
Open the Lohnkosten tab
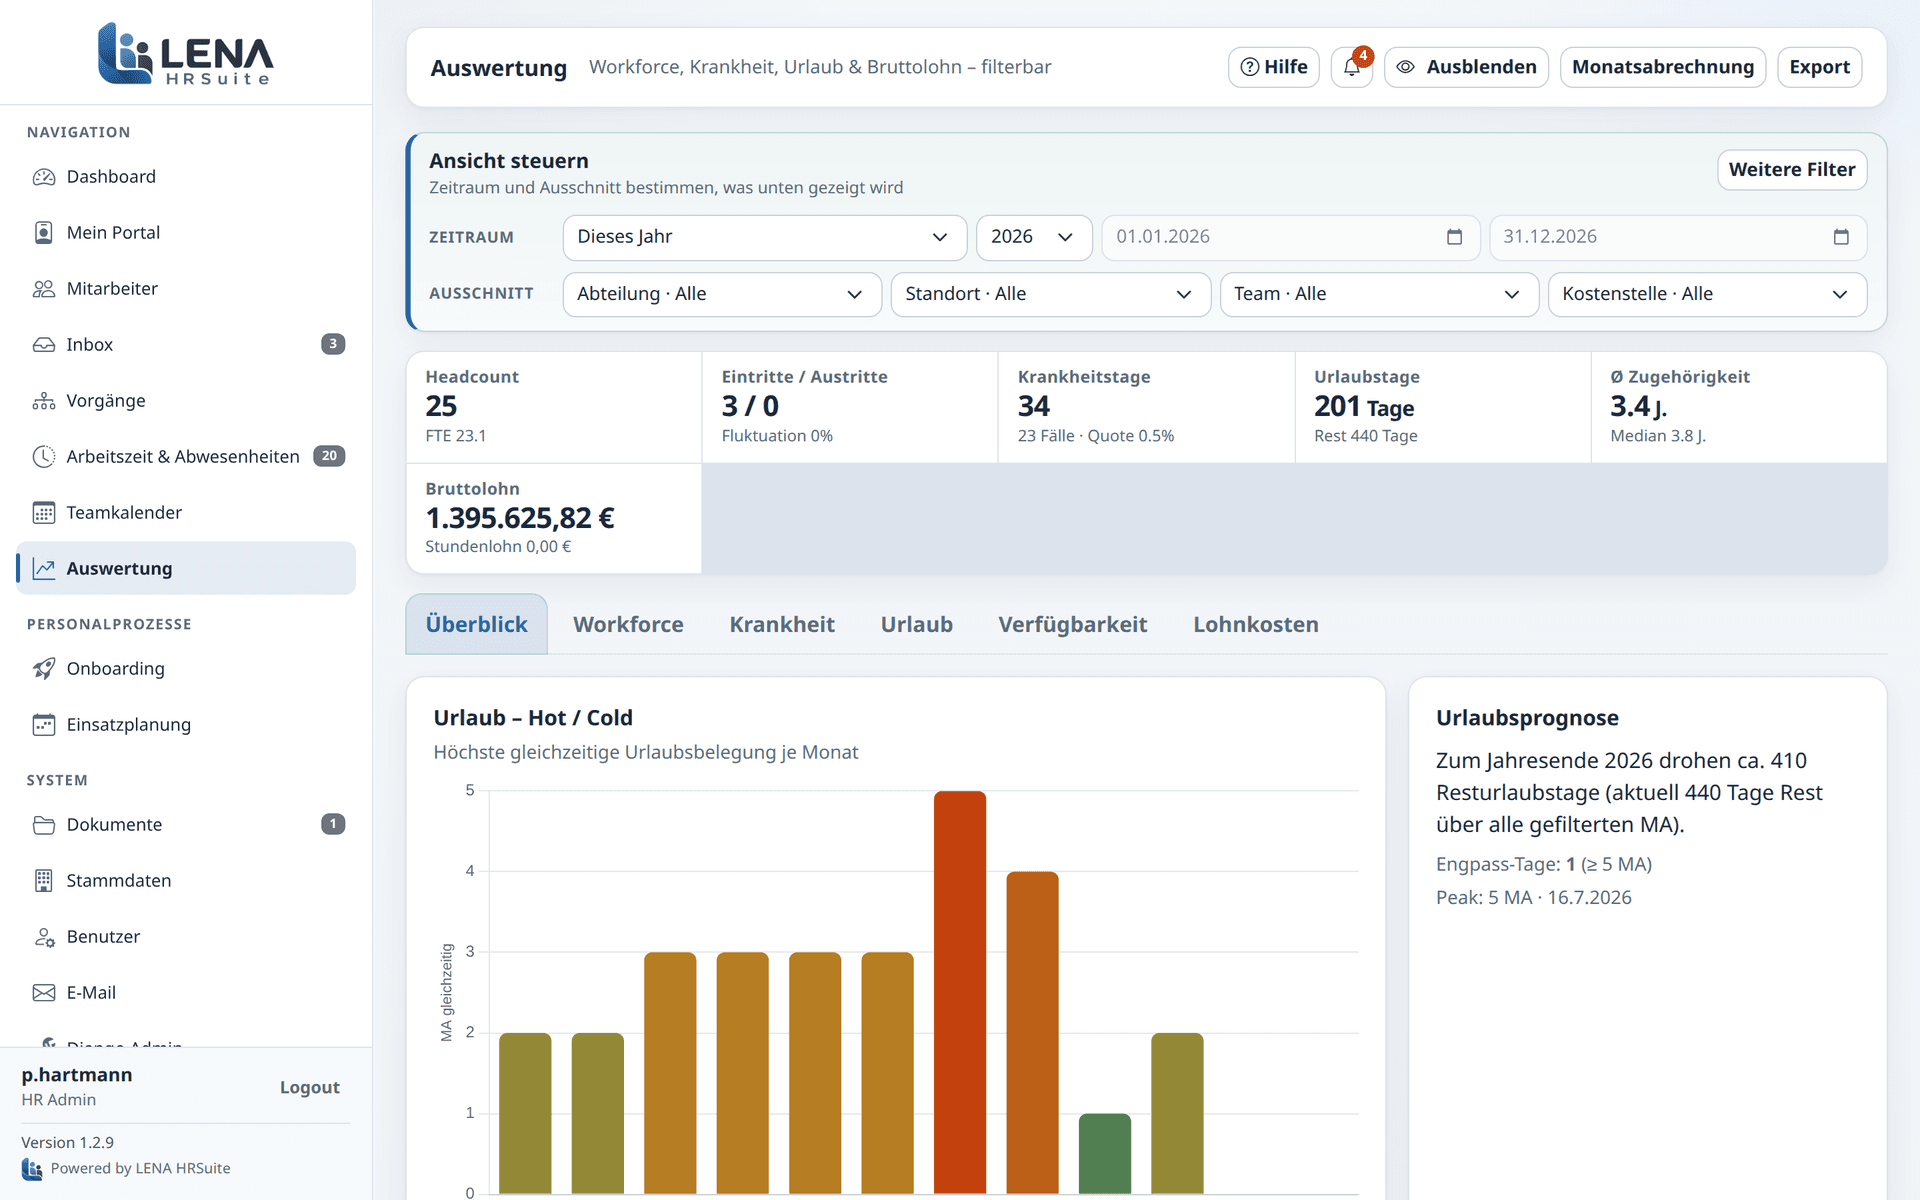point(1255,625)
